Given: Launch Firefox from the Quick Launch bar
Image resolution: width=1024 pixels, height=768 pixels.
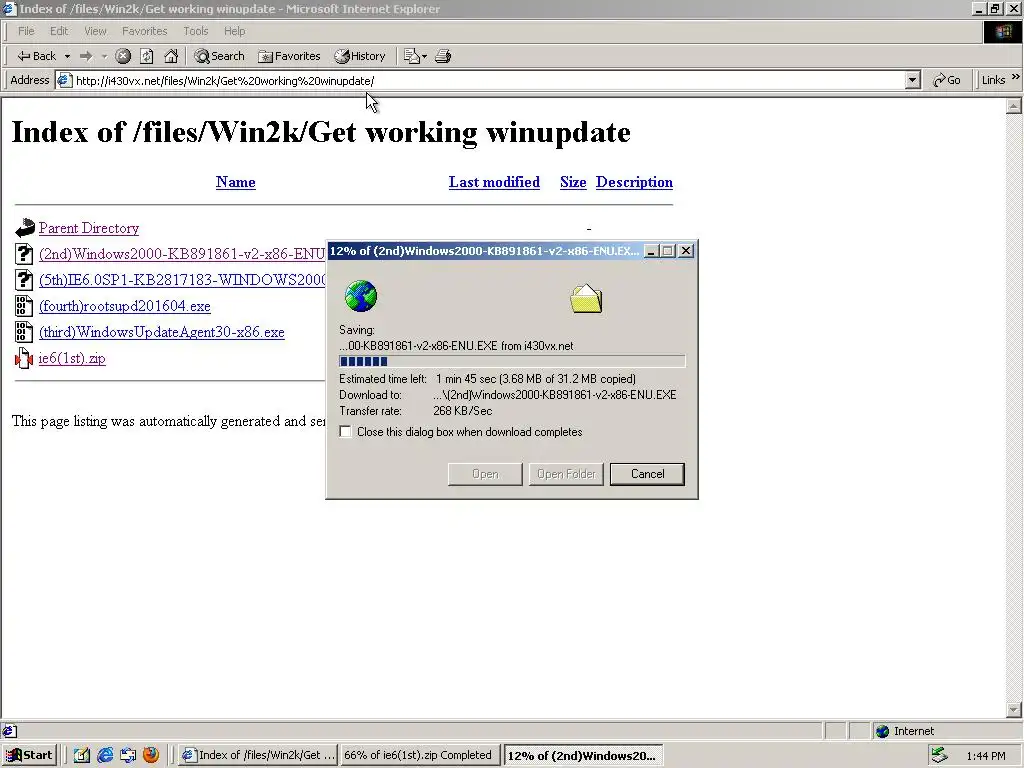Looking at the screenshot, I should [151, 755].
